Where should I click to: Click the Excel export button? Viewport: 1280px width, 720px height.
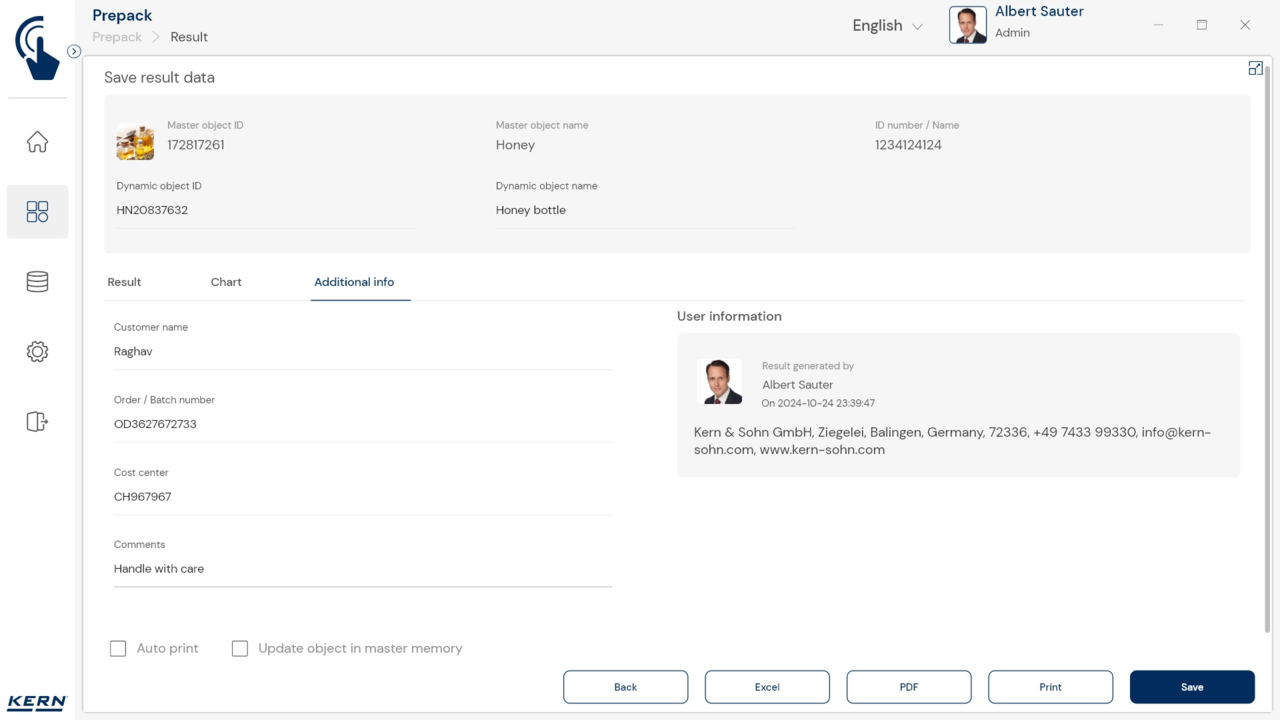[x=767, y=687]
